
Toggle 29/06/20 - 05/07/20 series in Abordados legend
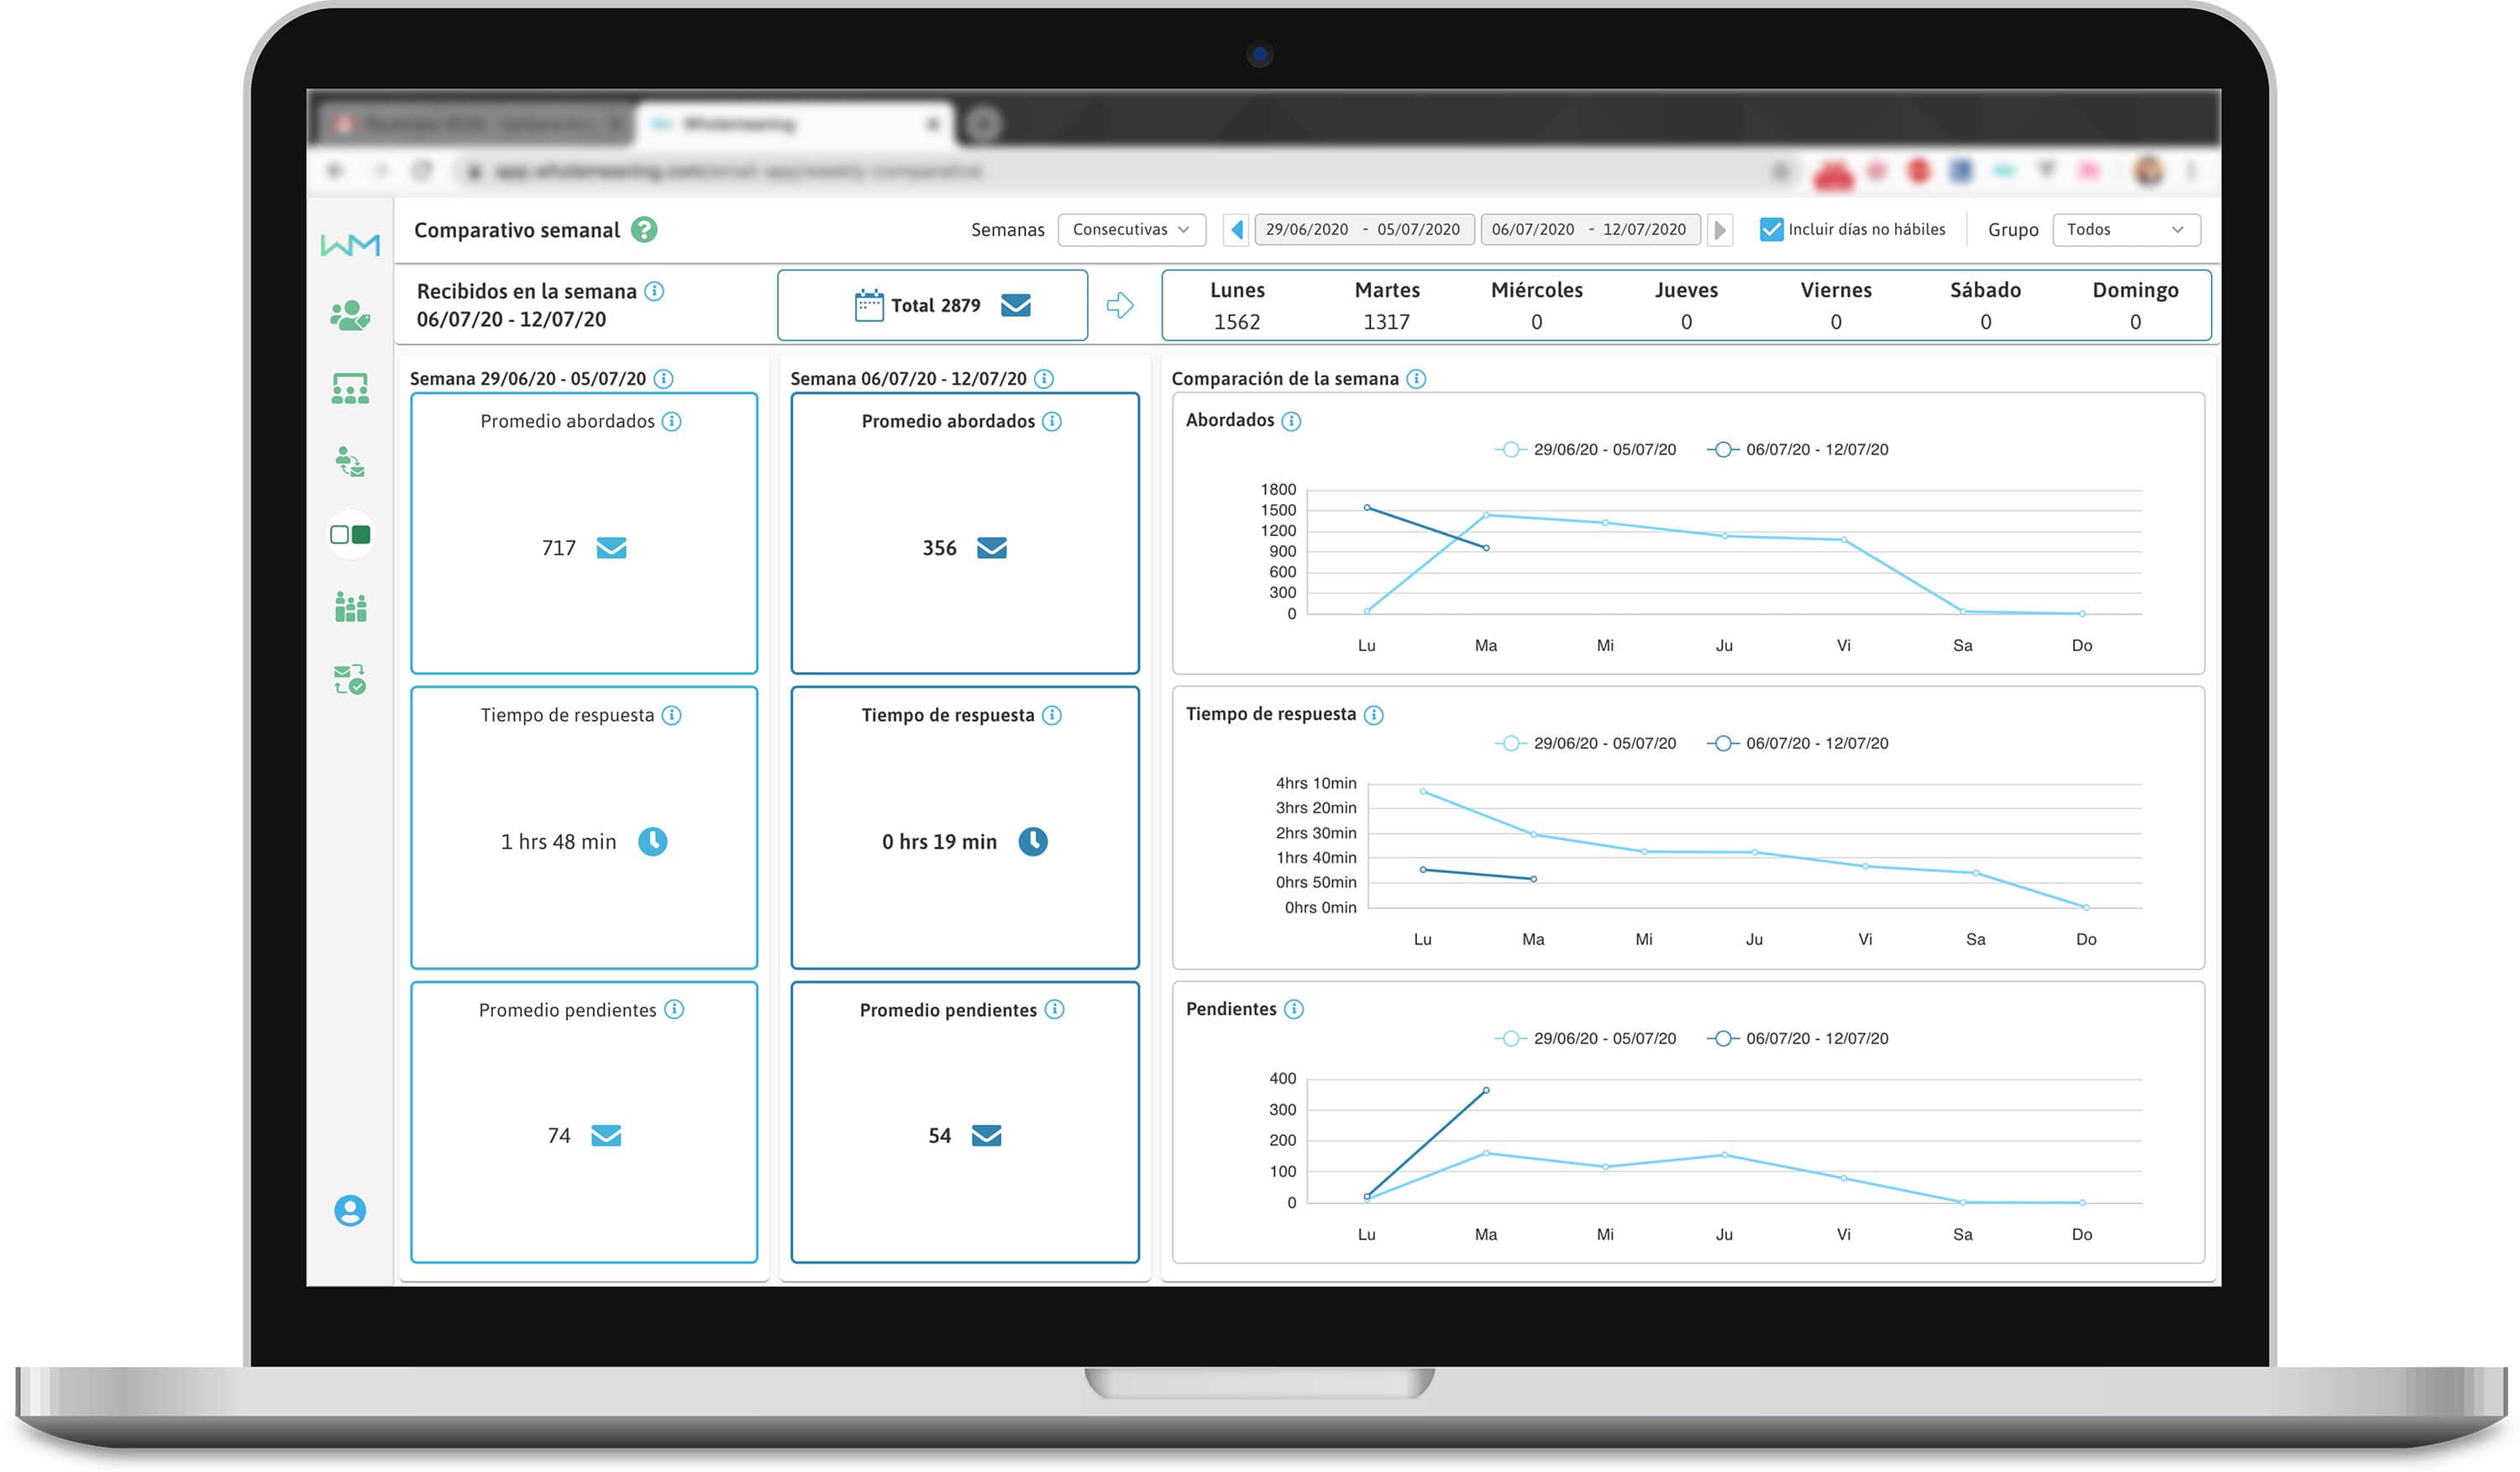click(1585, 450)
